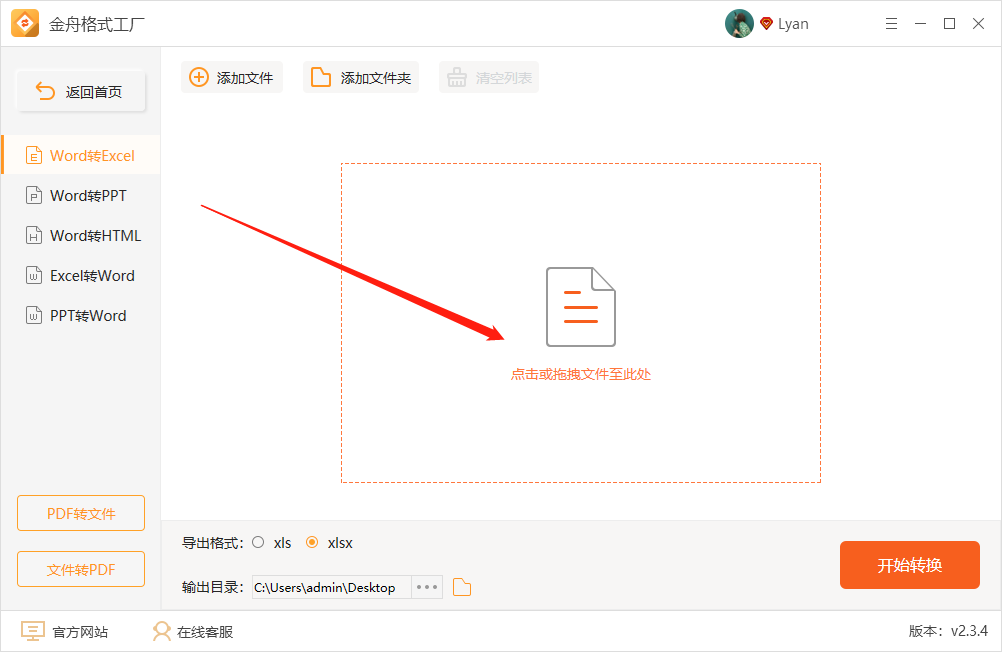Image resolution: width=1002 pixels, height=652 pixels.
Task: Select Word转PPT in sidebar
Action: coord(81,195)
